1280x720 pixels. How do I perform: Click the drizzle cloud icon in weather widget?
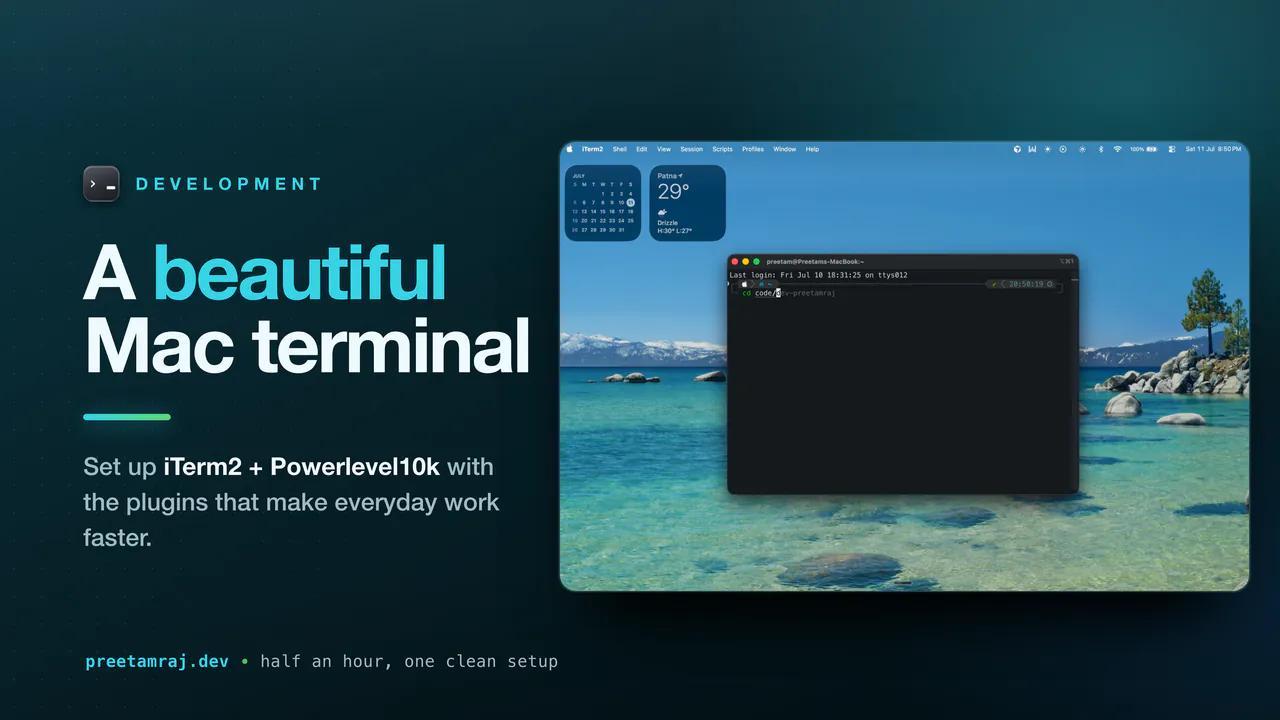click(x=662, y=213)
